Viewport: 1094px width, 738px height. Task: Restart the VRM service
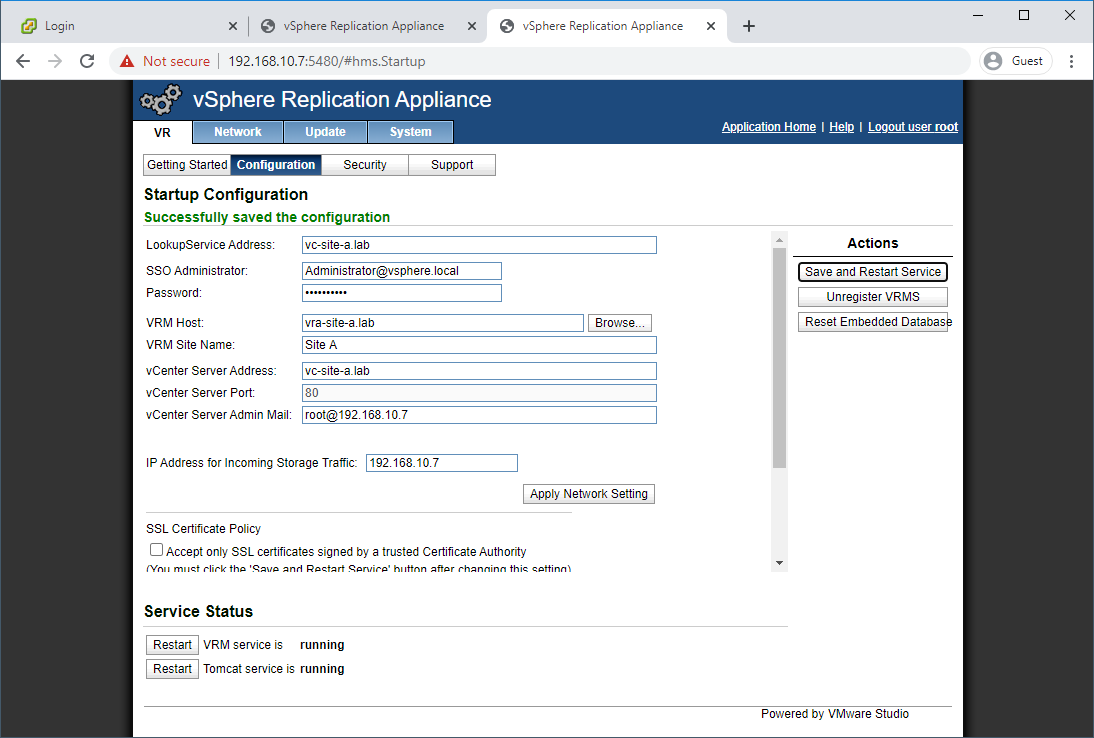172,645
